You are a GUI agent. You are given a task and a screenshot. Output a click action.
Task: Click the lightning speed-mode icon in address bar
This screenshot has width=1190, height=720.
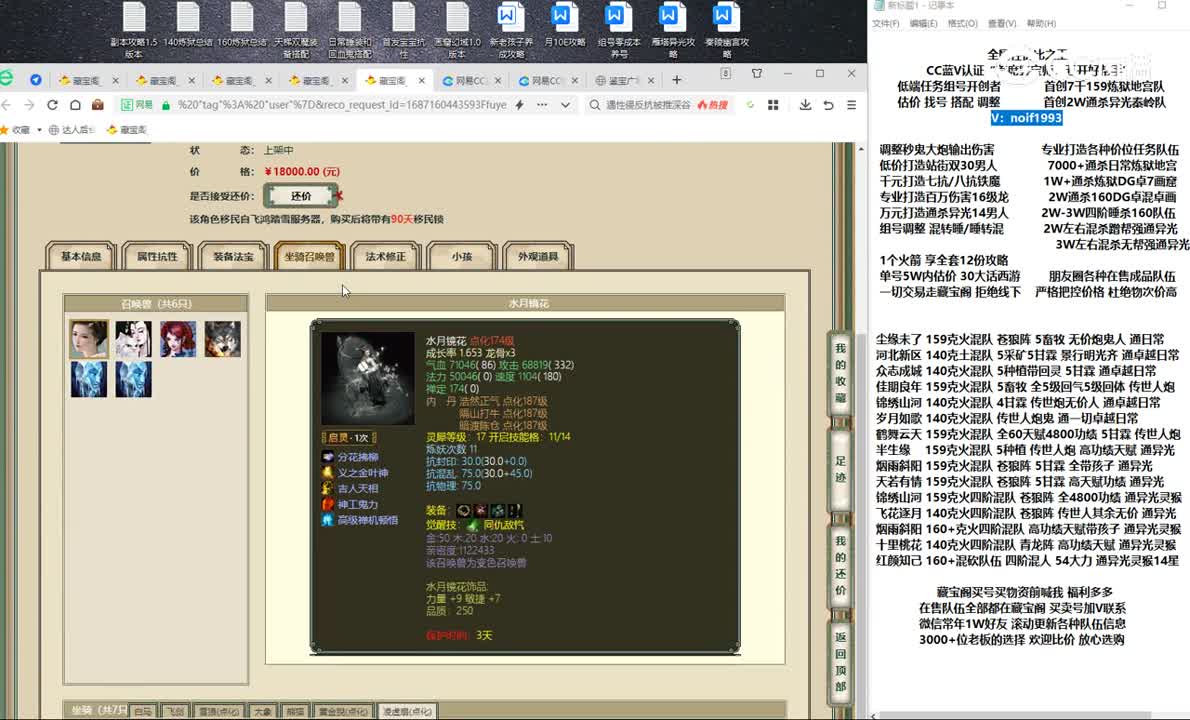pyautogui.click(x=520, y=105)
